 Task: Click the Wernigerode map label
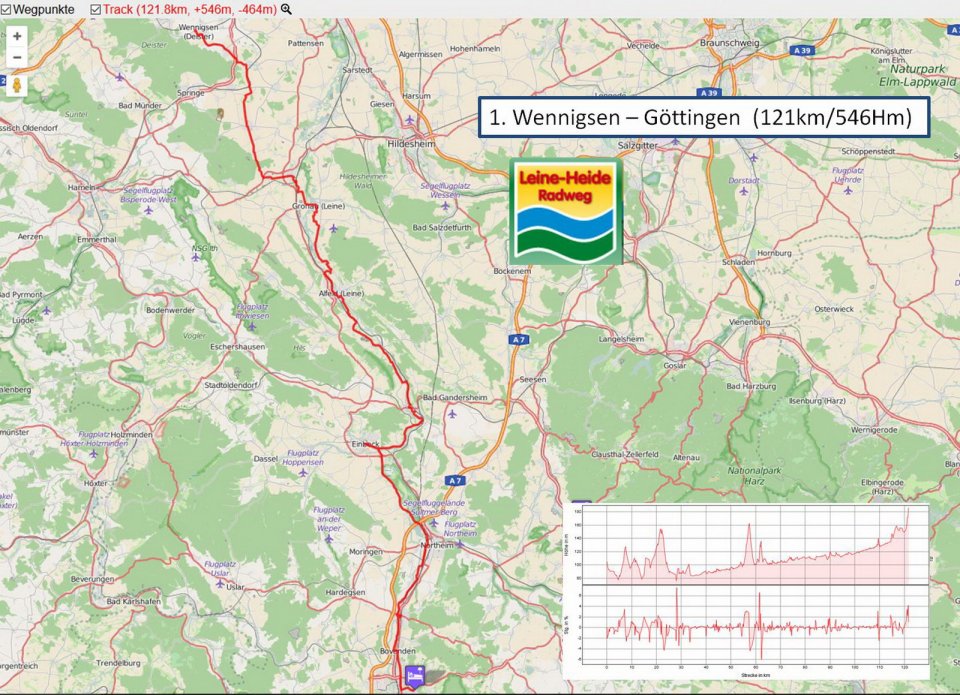click(874, 430)
